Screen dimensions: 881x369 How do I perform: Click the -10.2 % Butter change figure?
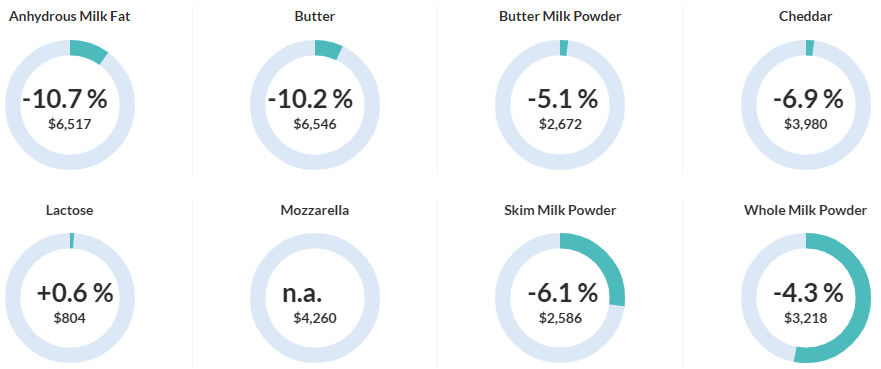click(310, 99)
